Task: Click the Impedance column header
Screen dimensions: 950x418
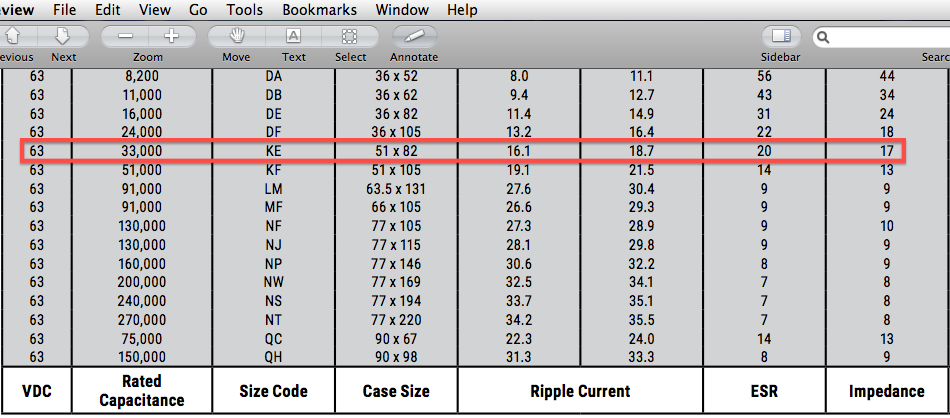Action: click(888, 391)
